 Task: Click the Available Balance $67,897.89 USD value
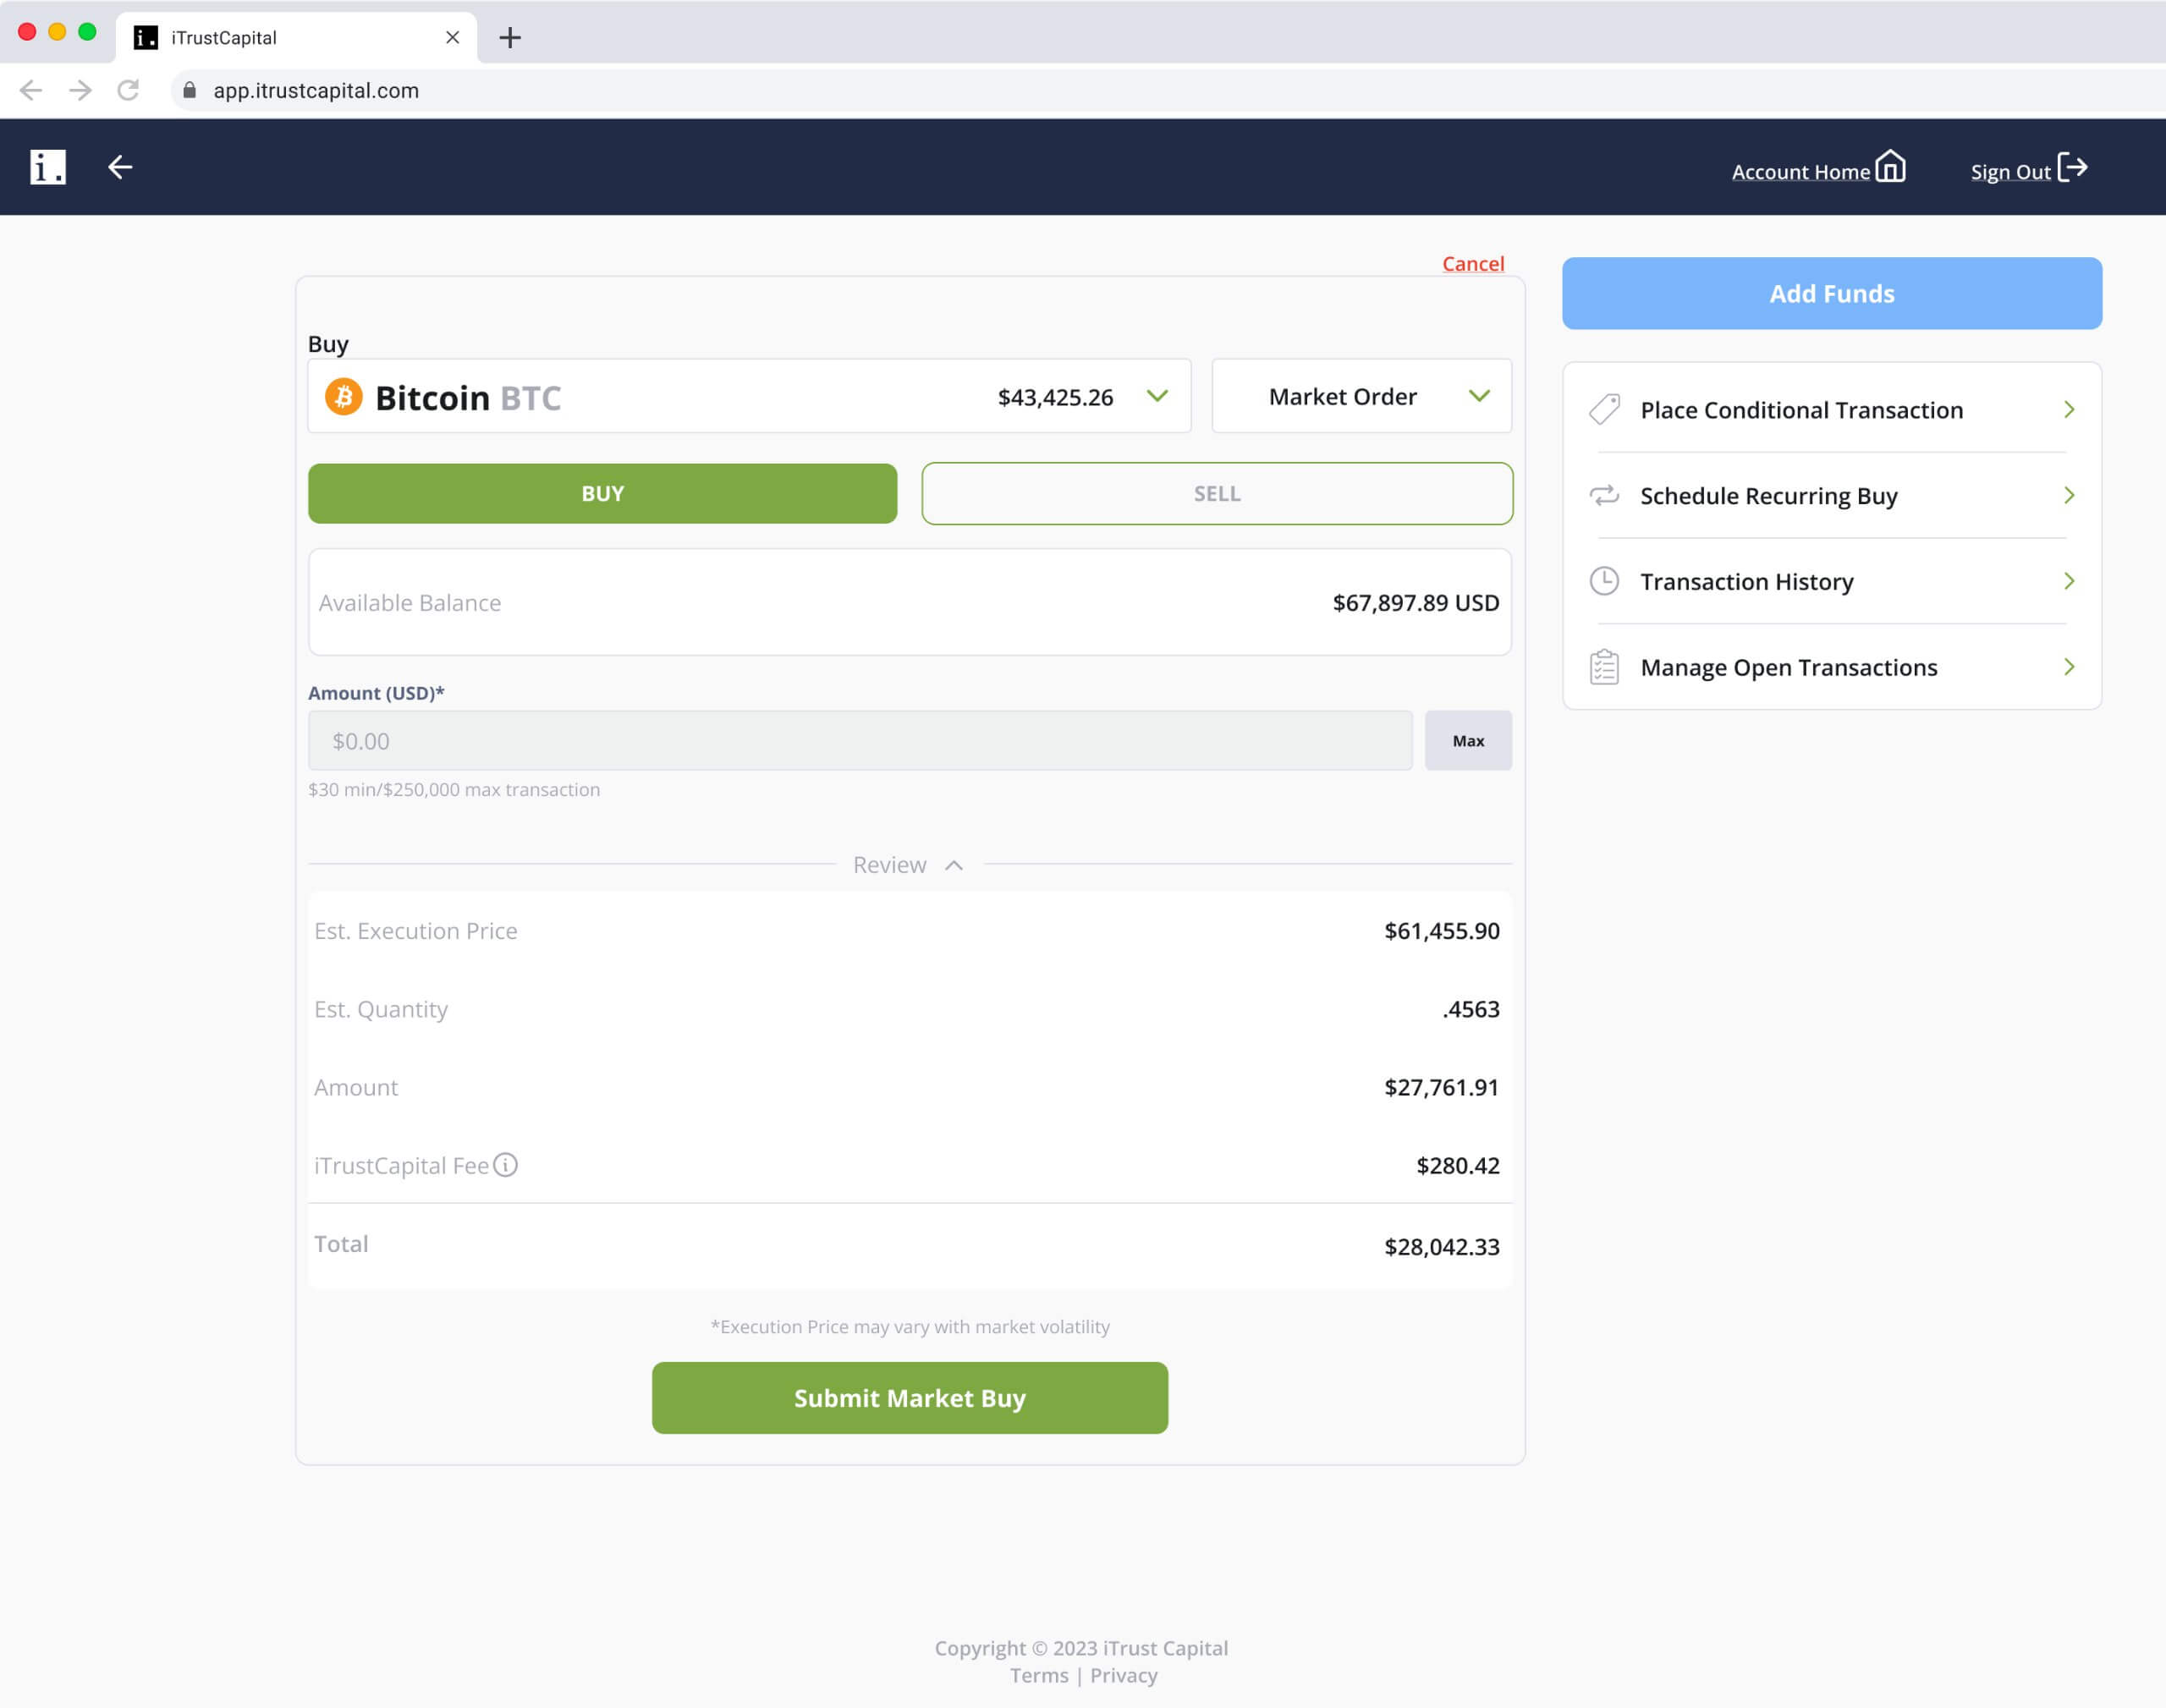(1416, 603)
